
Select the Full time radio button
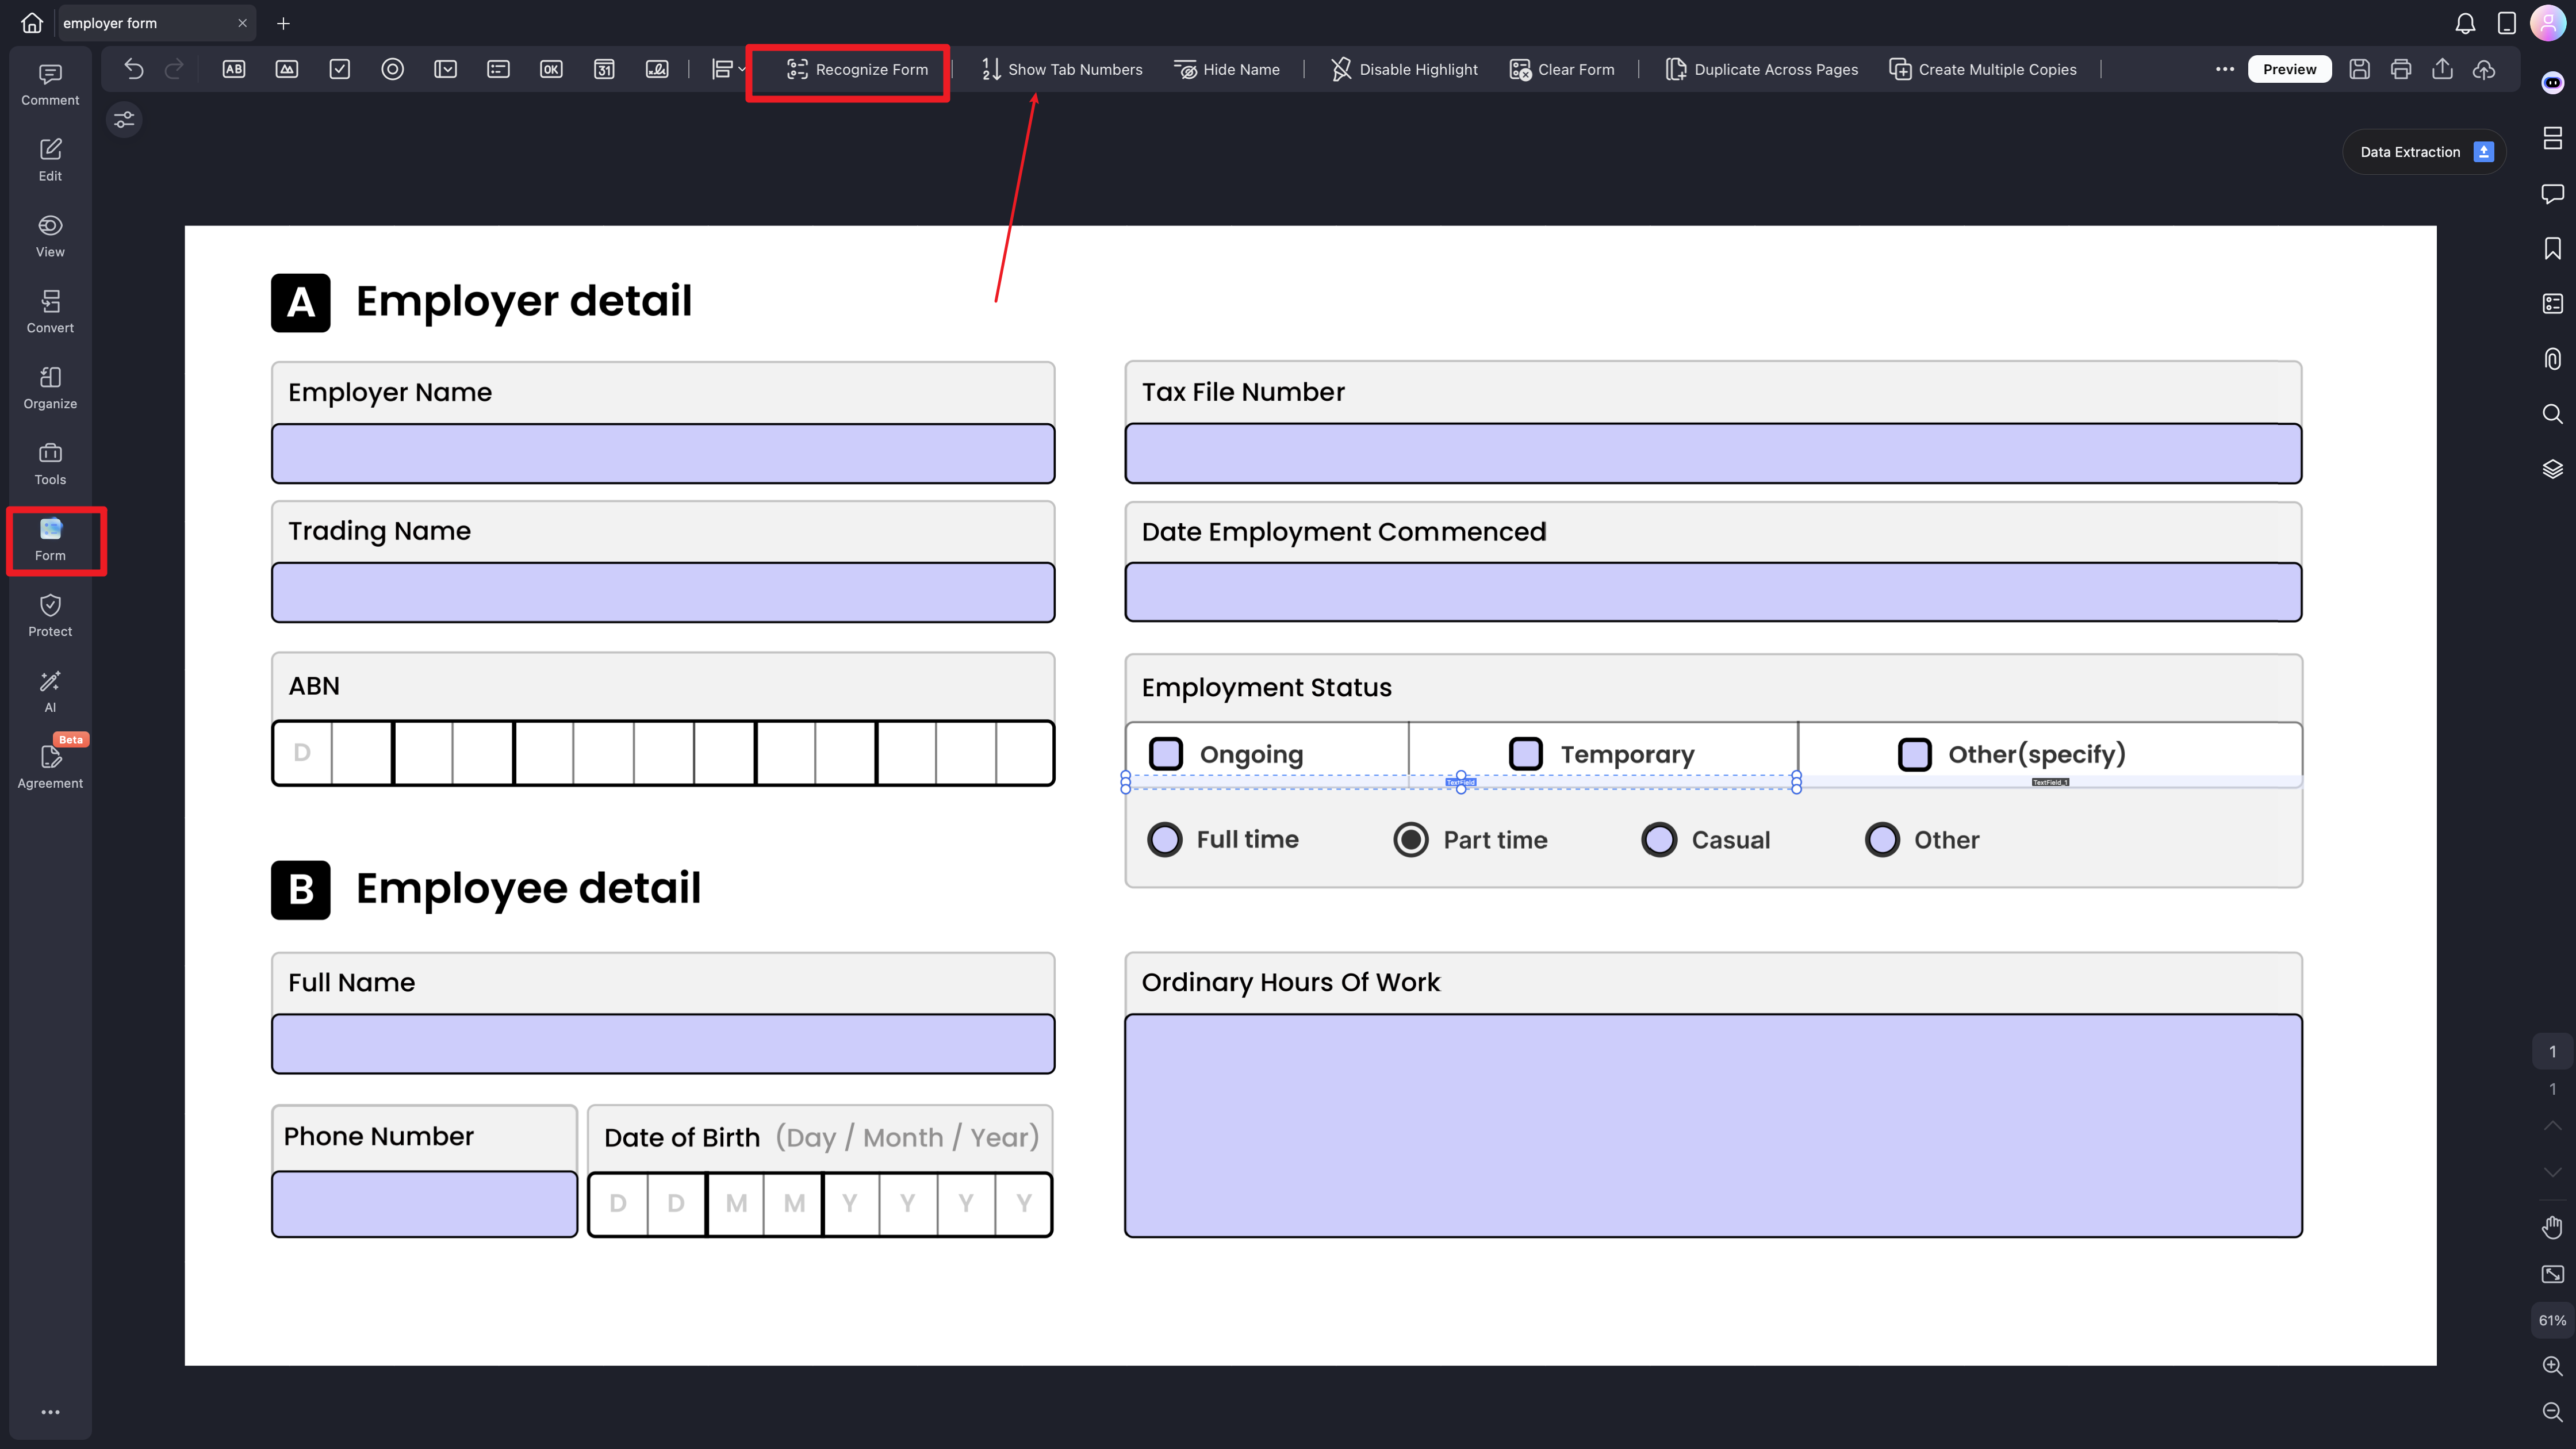pyautogui.click(x=1165, y=840)
